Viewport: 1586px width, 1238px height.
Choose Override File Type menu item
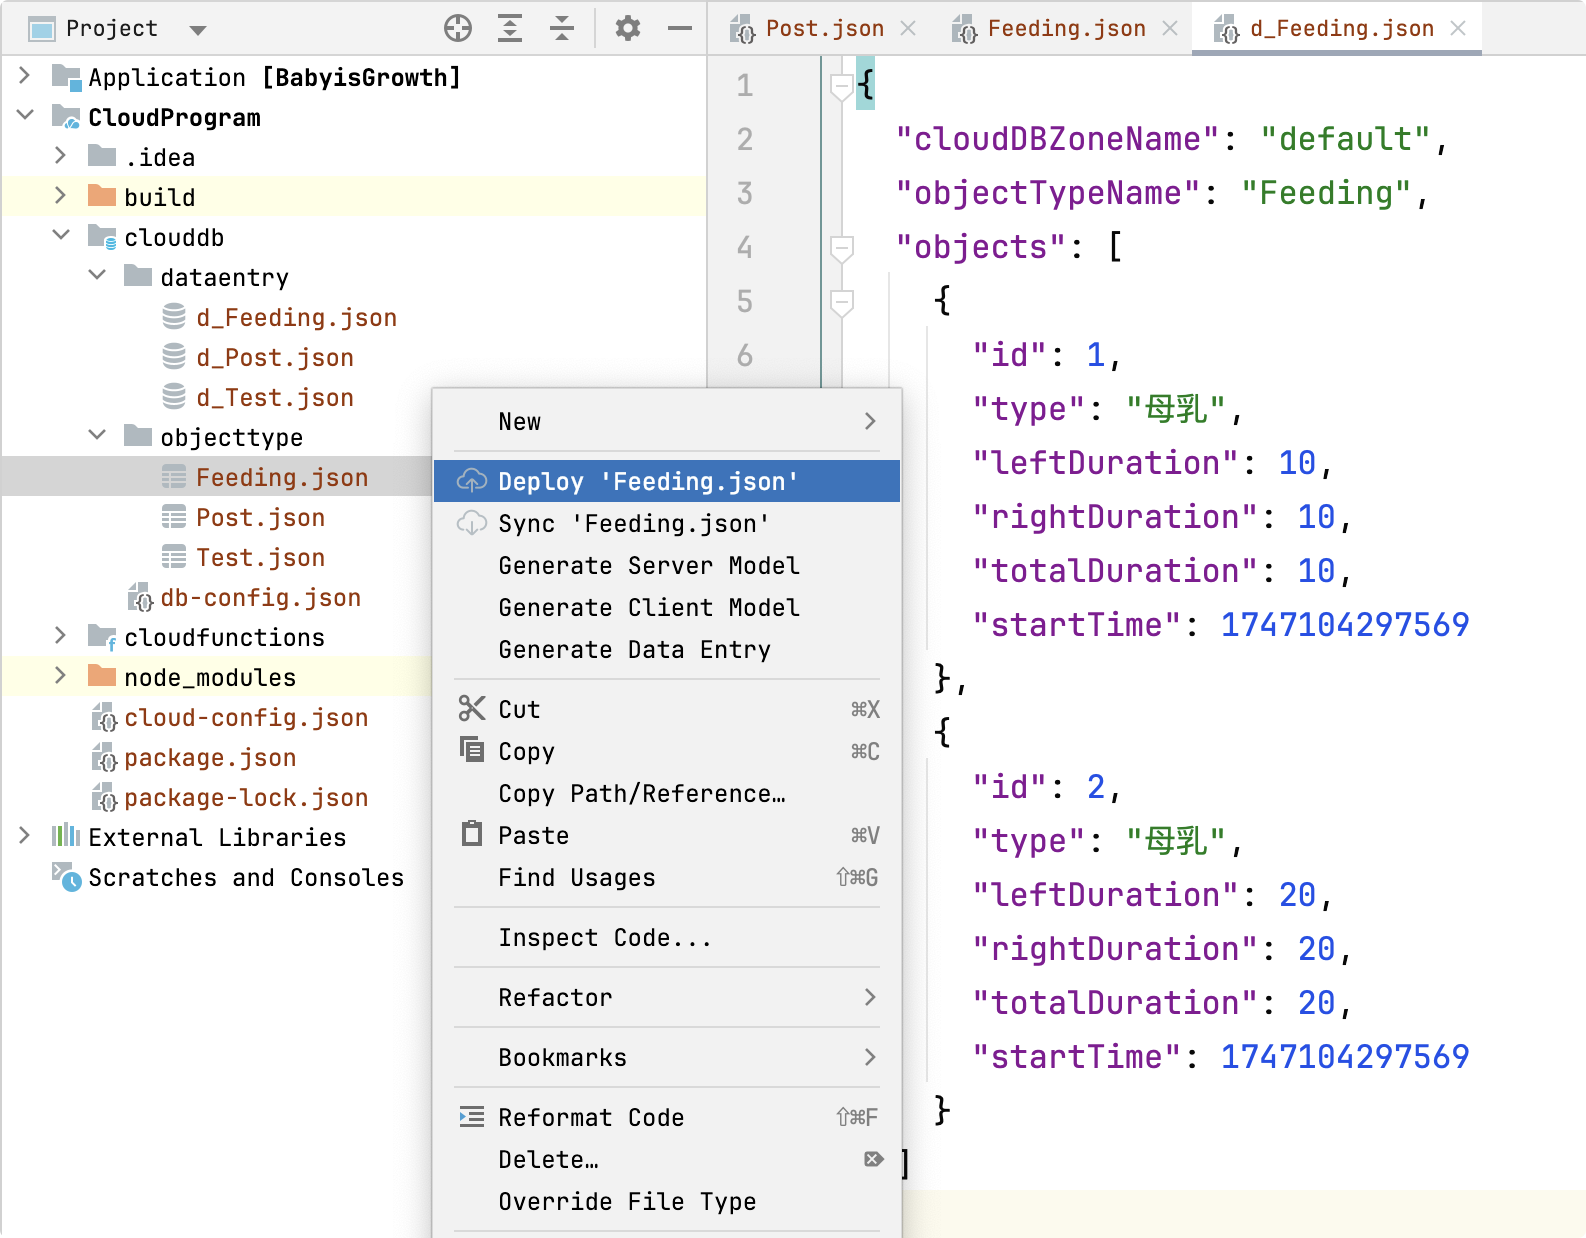667,1201
